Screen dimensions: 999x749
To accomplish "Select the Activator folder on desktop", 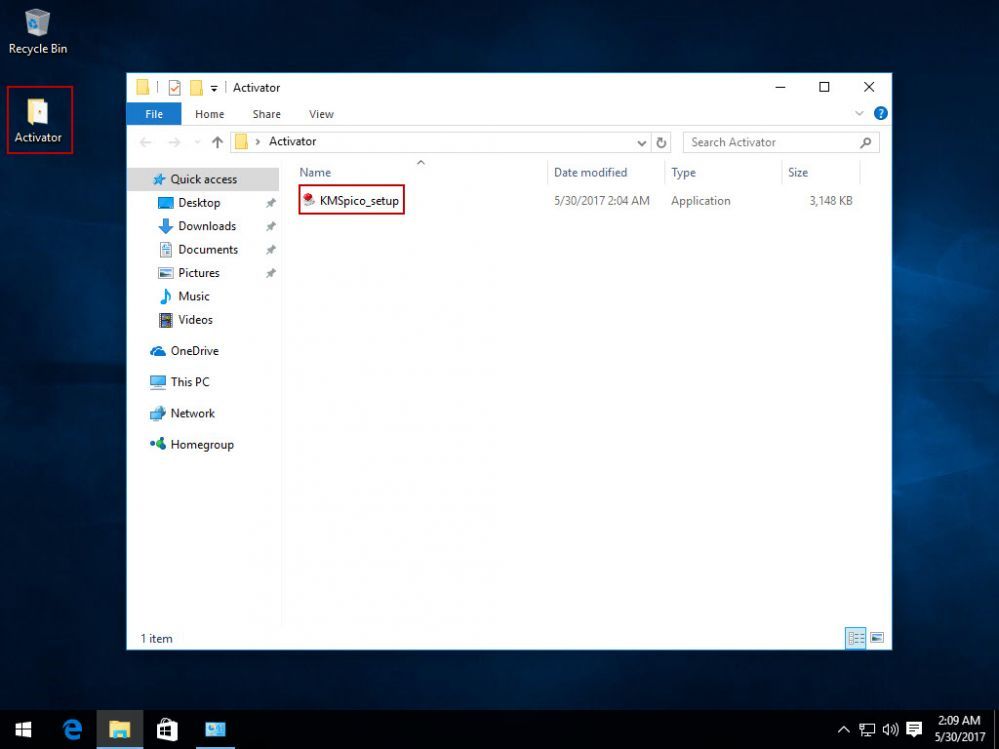I will 39,120.
